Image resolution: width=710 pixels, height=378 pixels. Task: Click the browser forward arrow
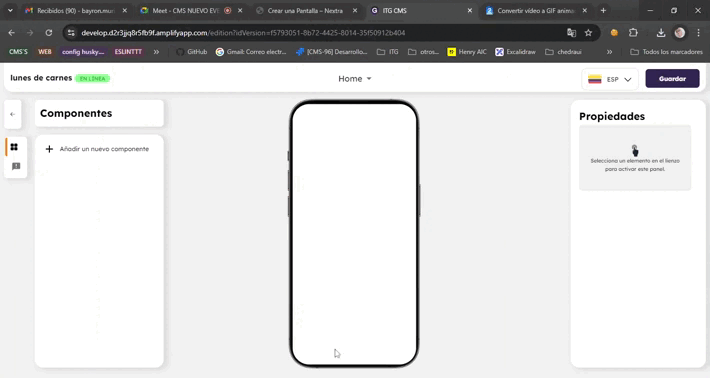[x=30, y=33]
